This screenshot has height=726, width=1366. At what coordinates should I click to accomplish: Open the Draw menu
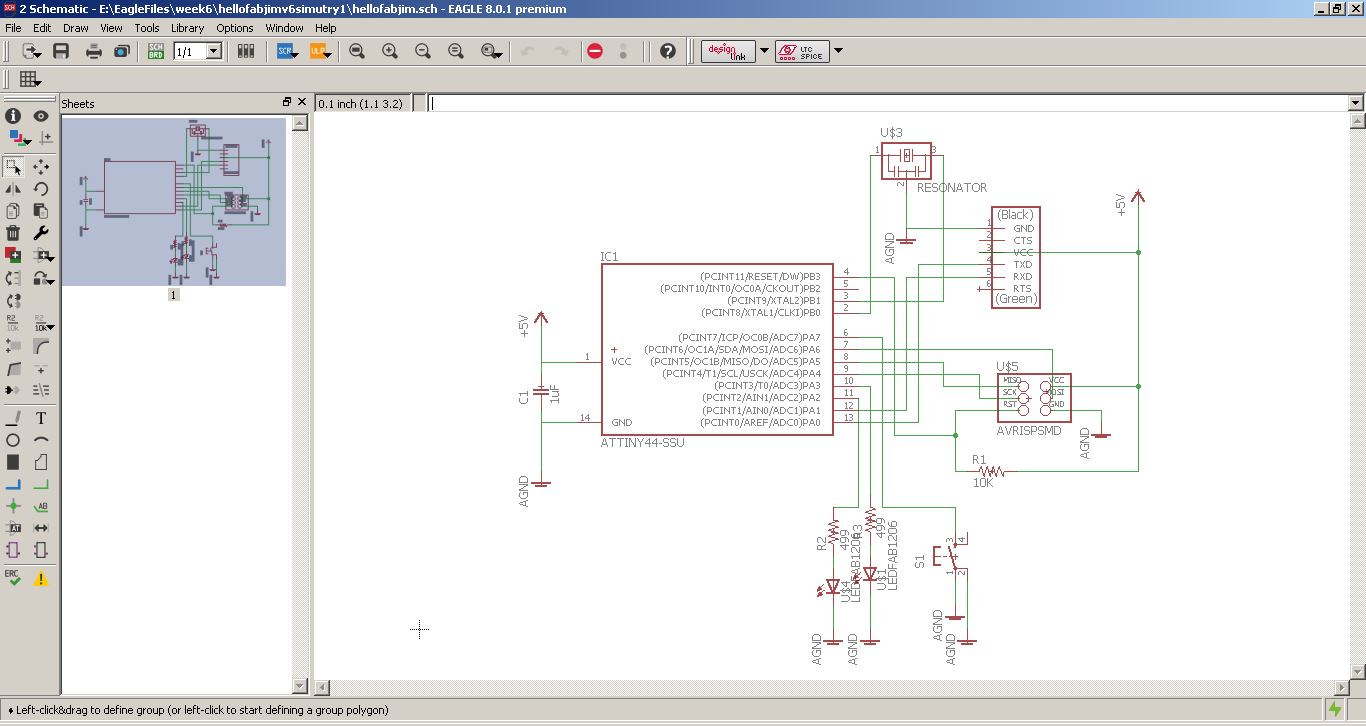(76, 28)
